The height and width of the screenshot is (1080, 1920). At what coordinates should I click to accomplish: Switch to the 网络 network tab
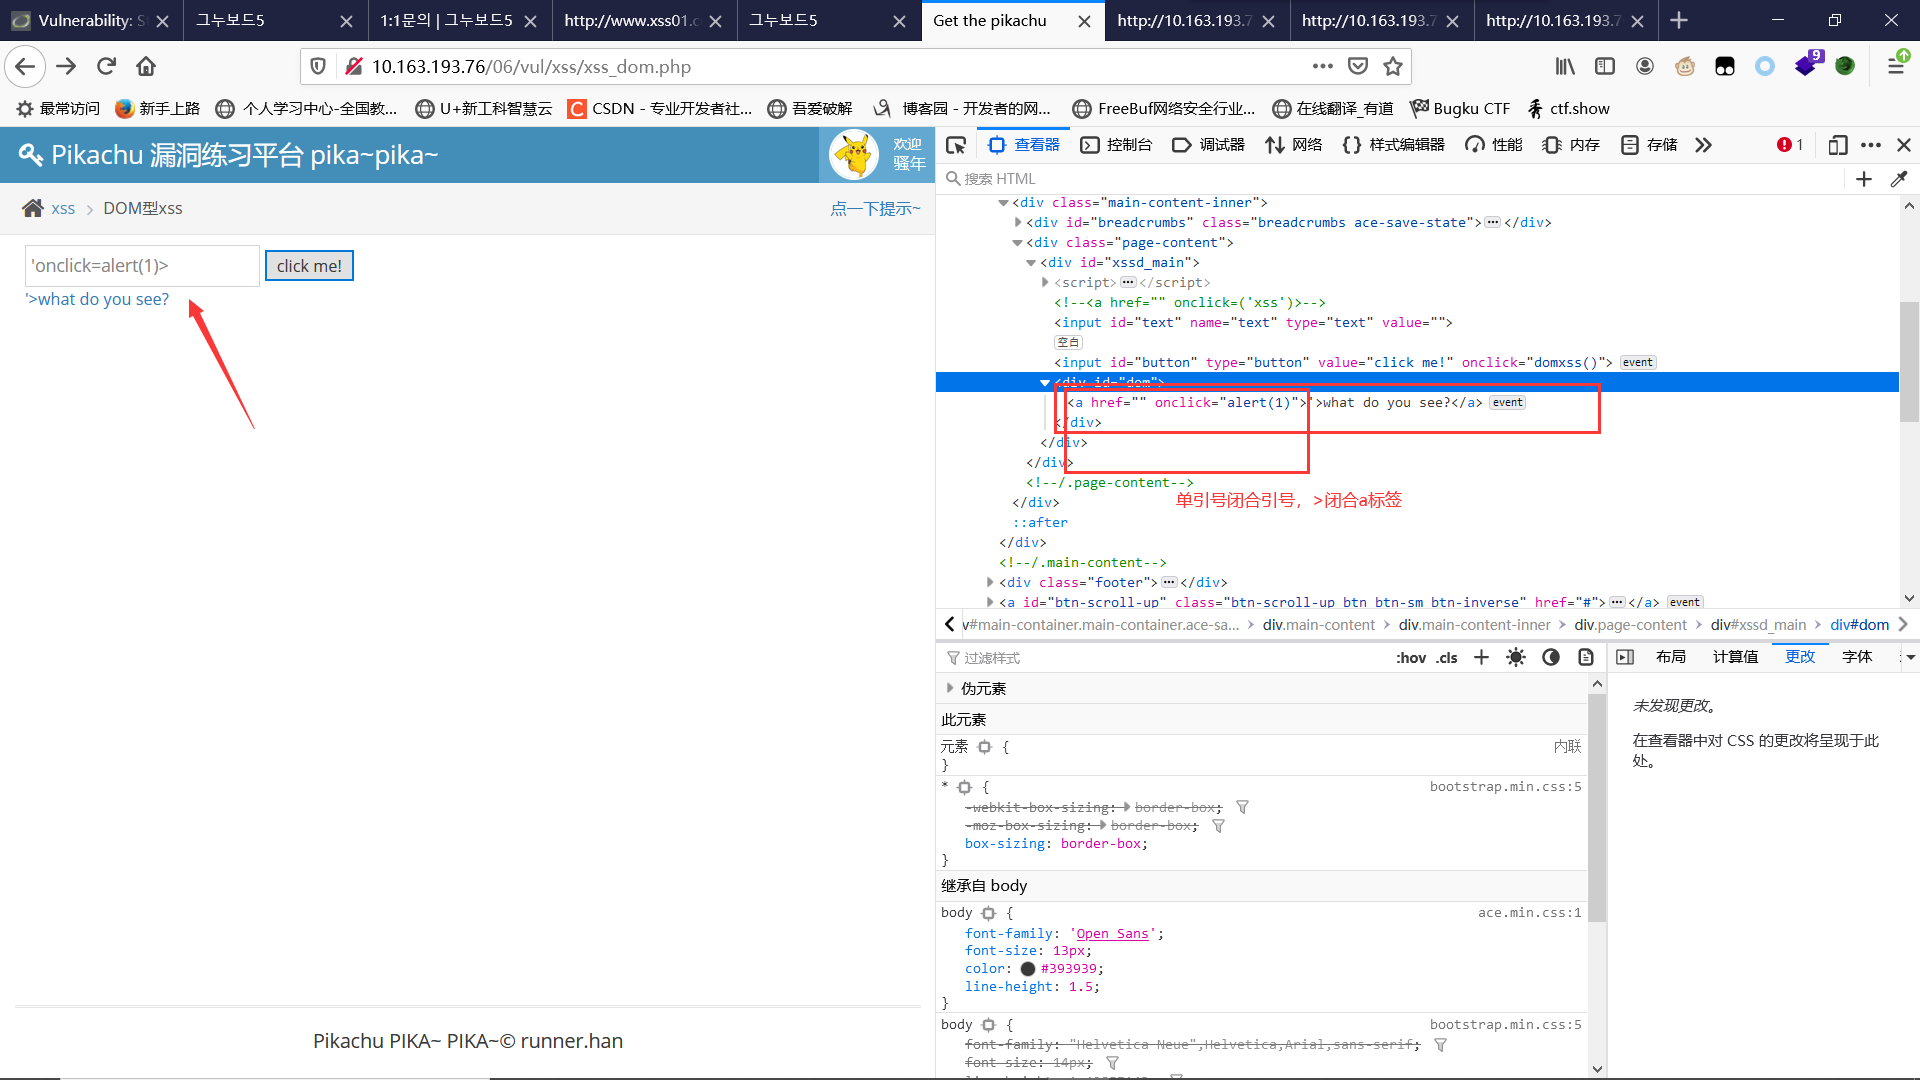pos(1293,145)
